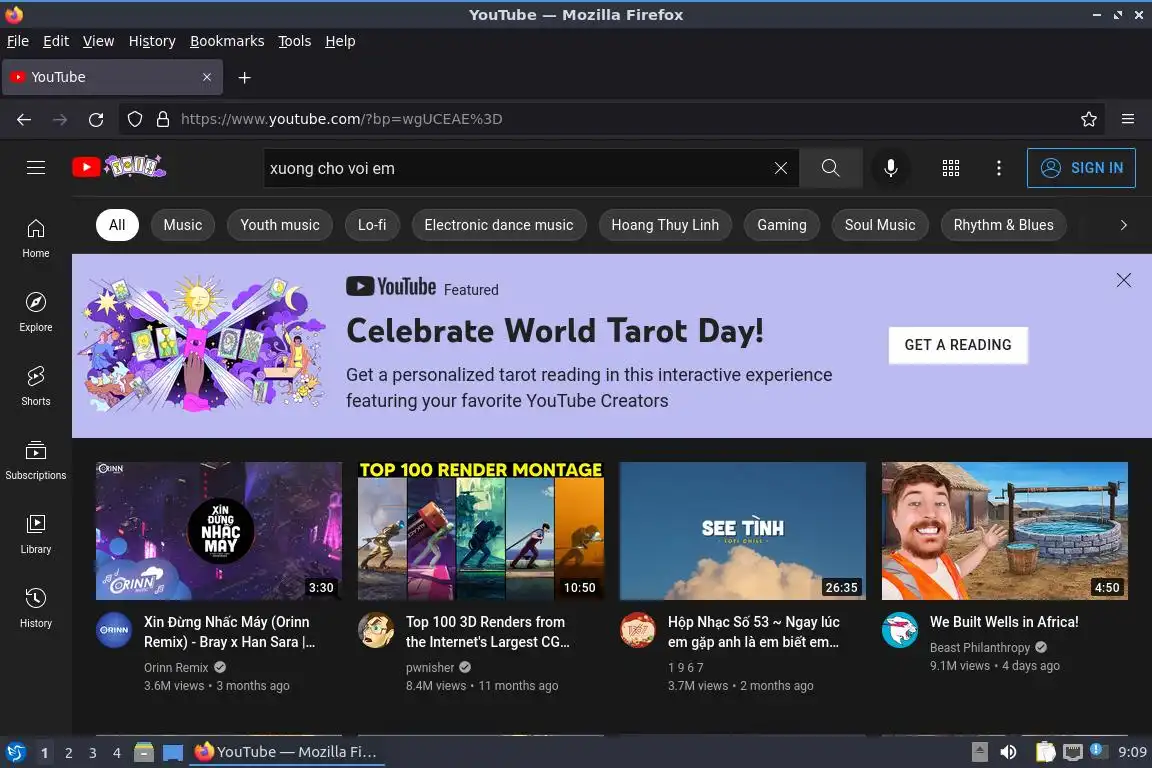1152x768 pixels.
Task: Open We Built Wells in Africa title
Action: (x=1004, y=622)
